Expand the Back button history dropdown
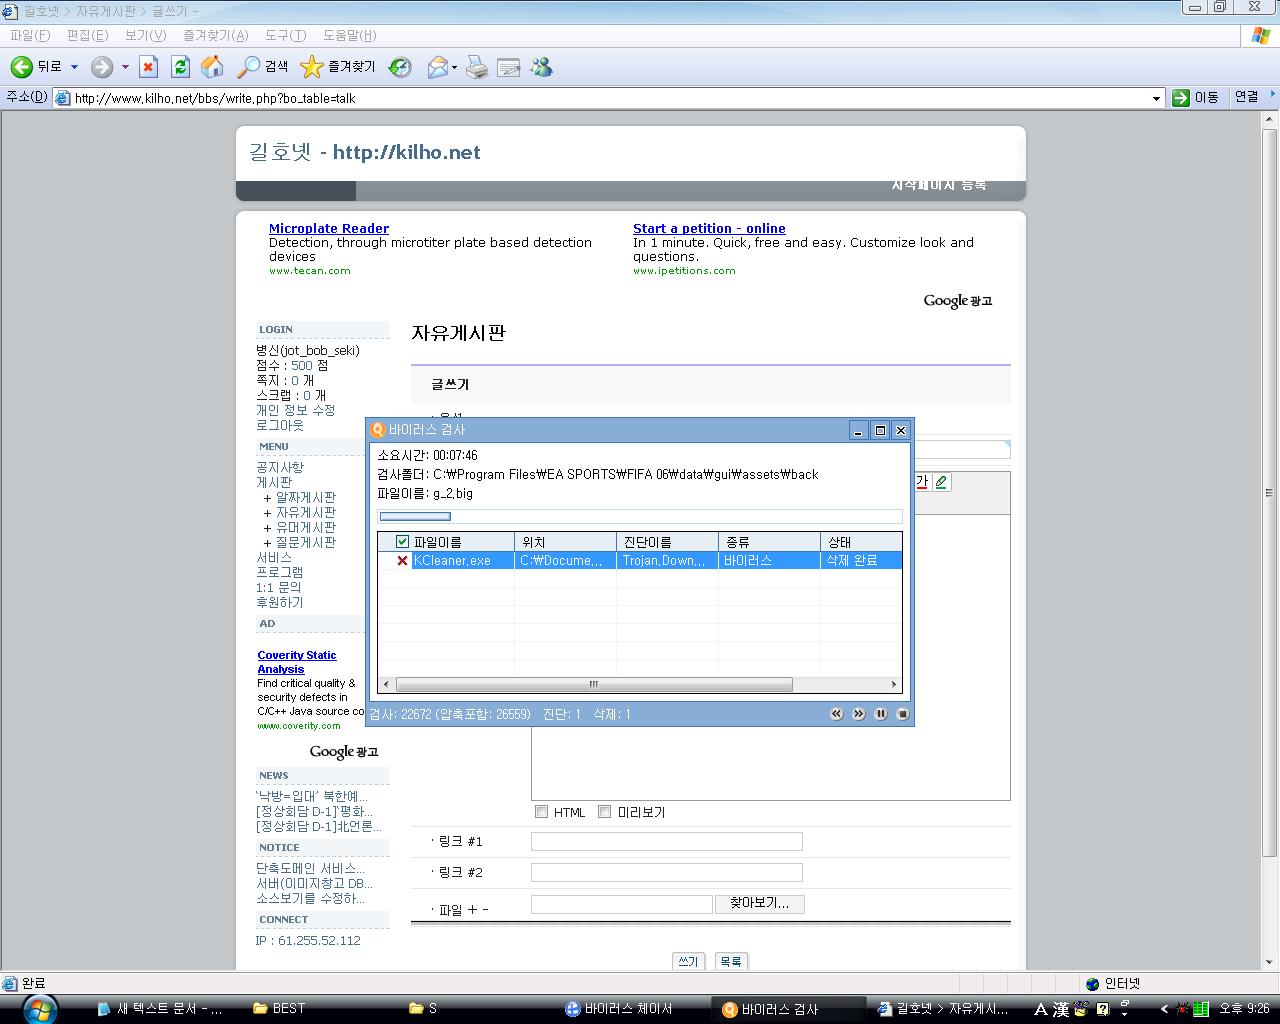The height and width of the screenshot is (1024, 1280). pyautogui.click(x=74, y=67)
